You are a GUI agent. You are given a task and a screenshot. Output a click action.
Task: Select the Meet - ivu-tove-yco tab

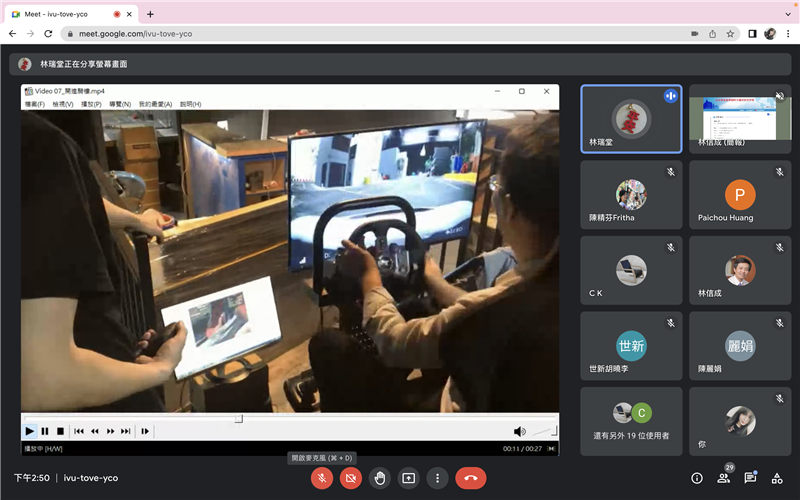pyautogui.click(x=65, y=14)
